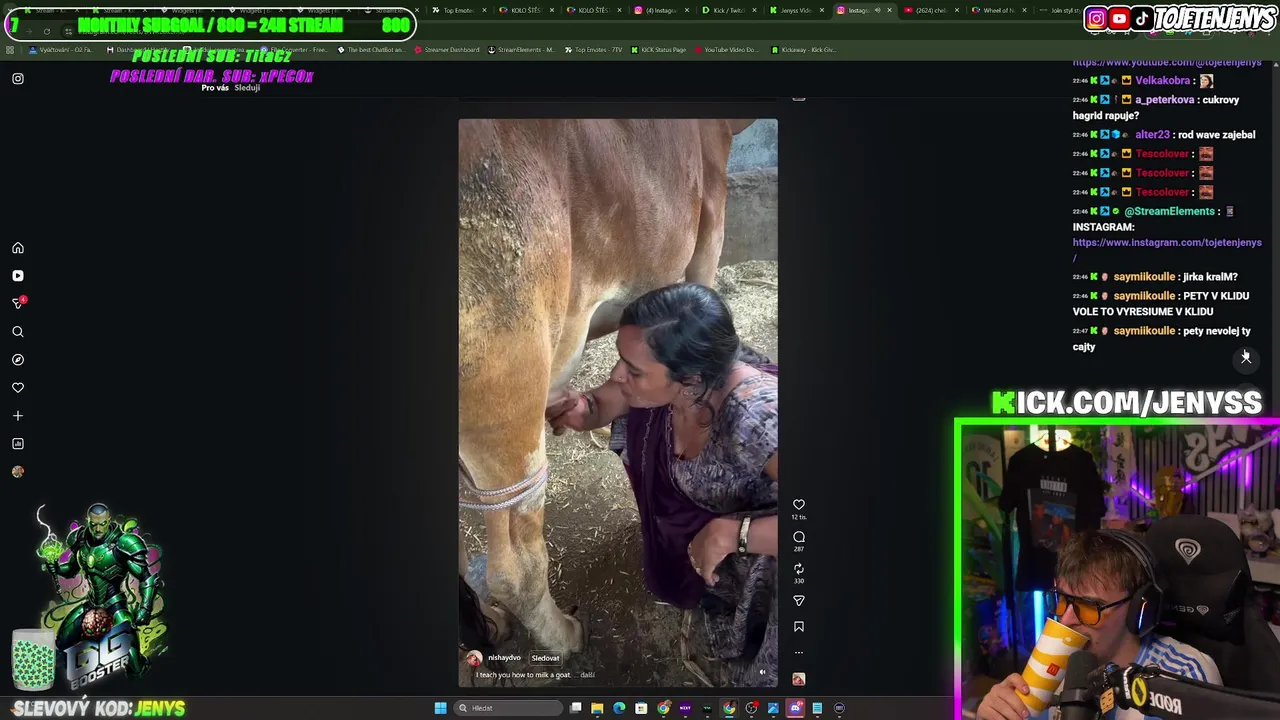
Task: Go to Instagram Home in sidebar
Action: pyautogui.click(x=18, y=248)
